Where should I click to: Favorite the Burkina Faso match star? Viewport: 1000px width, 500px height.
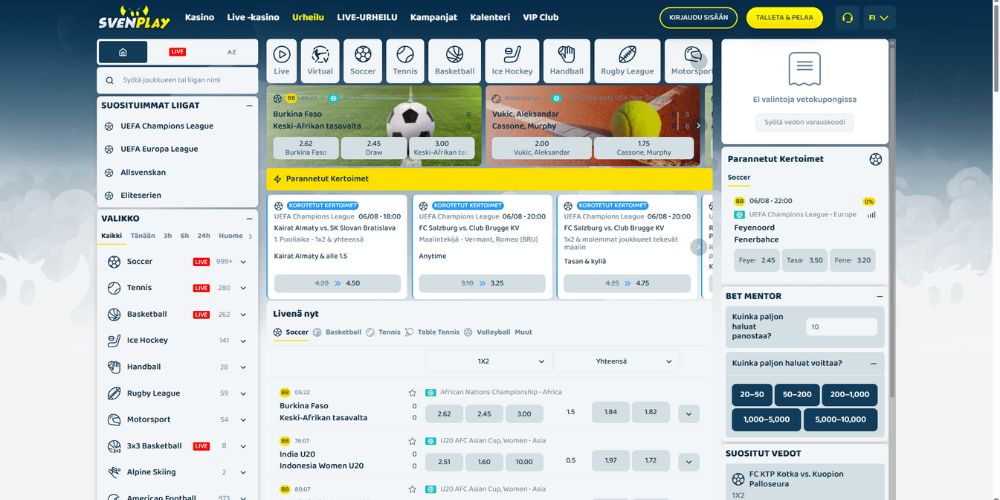tap(412, 393)
